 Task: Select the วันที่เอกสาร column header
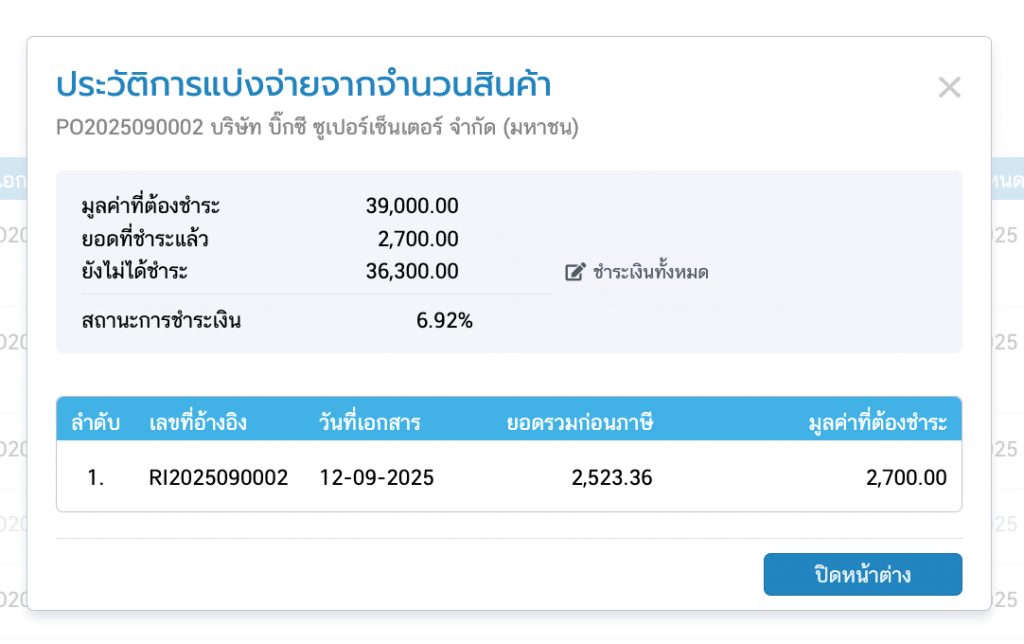click(370, 423)
